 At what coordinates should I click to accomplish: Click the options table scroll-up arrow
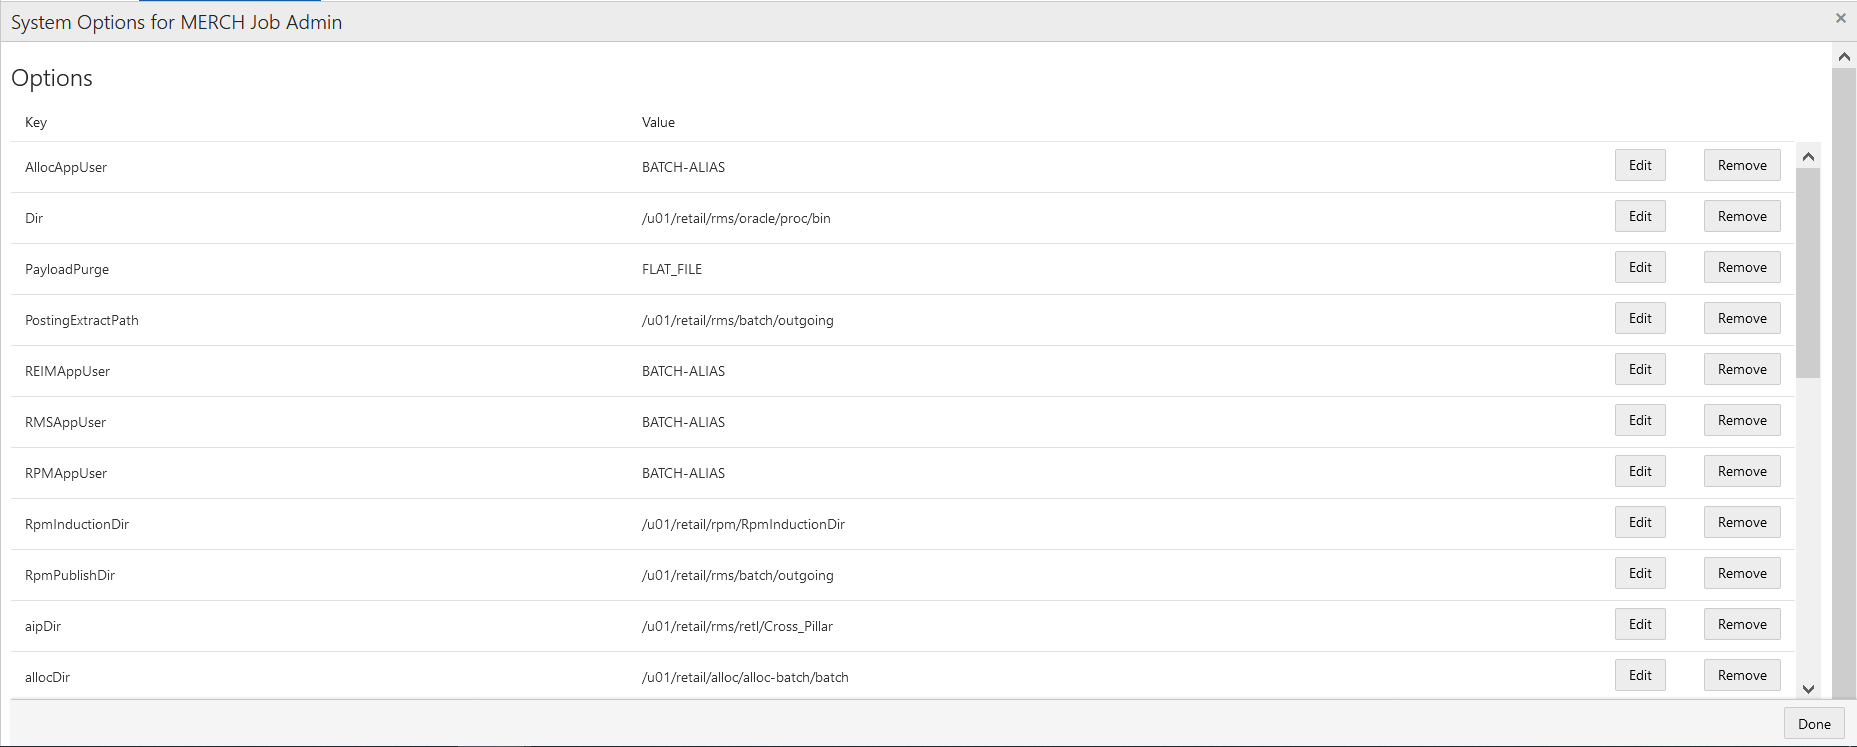pyautogui.click(x=1807, y=156)
